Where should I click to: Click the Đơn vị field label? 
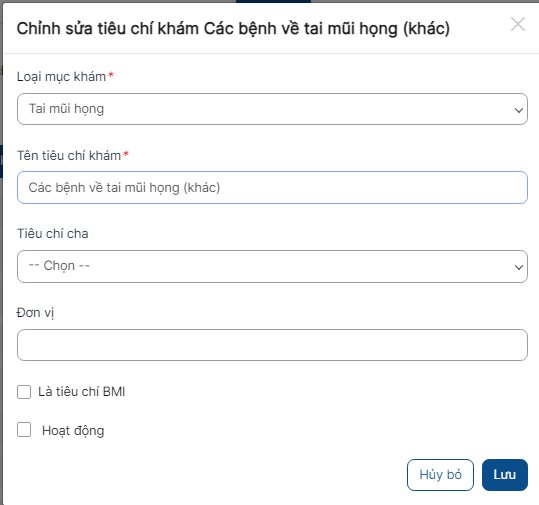tap(35, 313)
